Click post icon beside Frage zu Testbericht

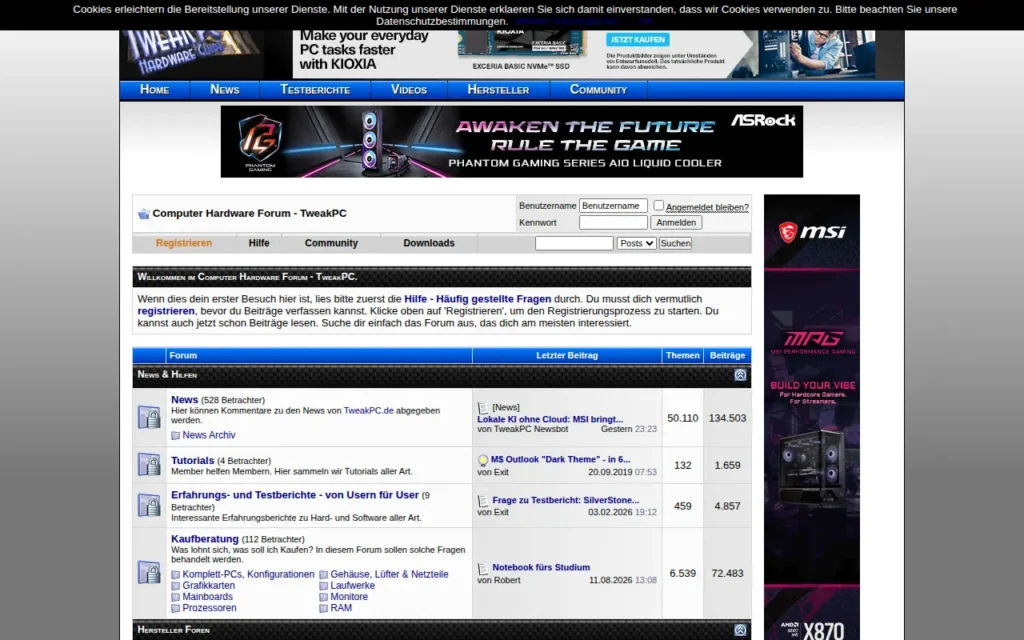(x=483, y=501)
